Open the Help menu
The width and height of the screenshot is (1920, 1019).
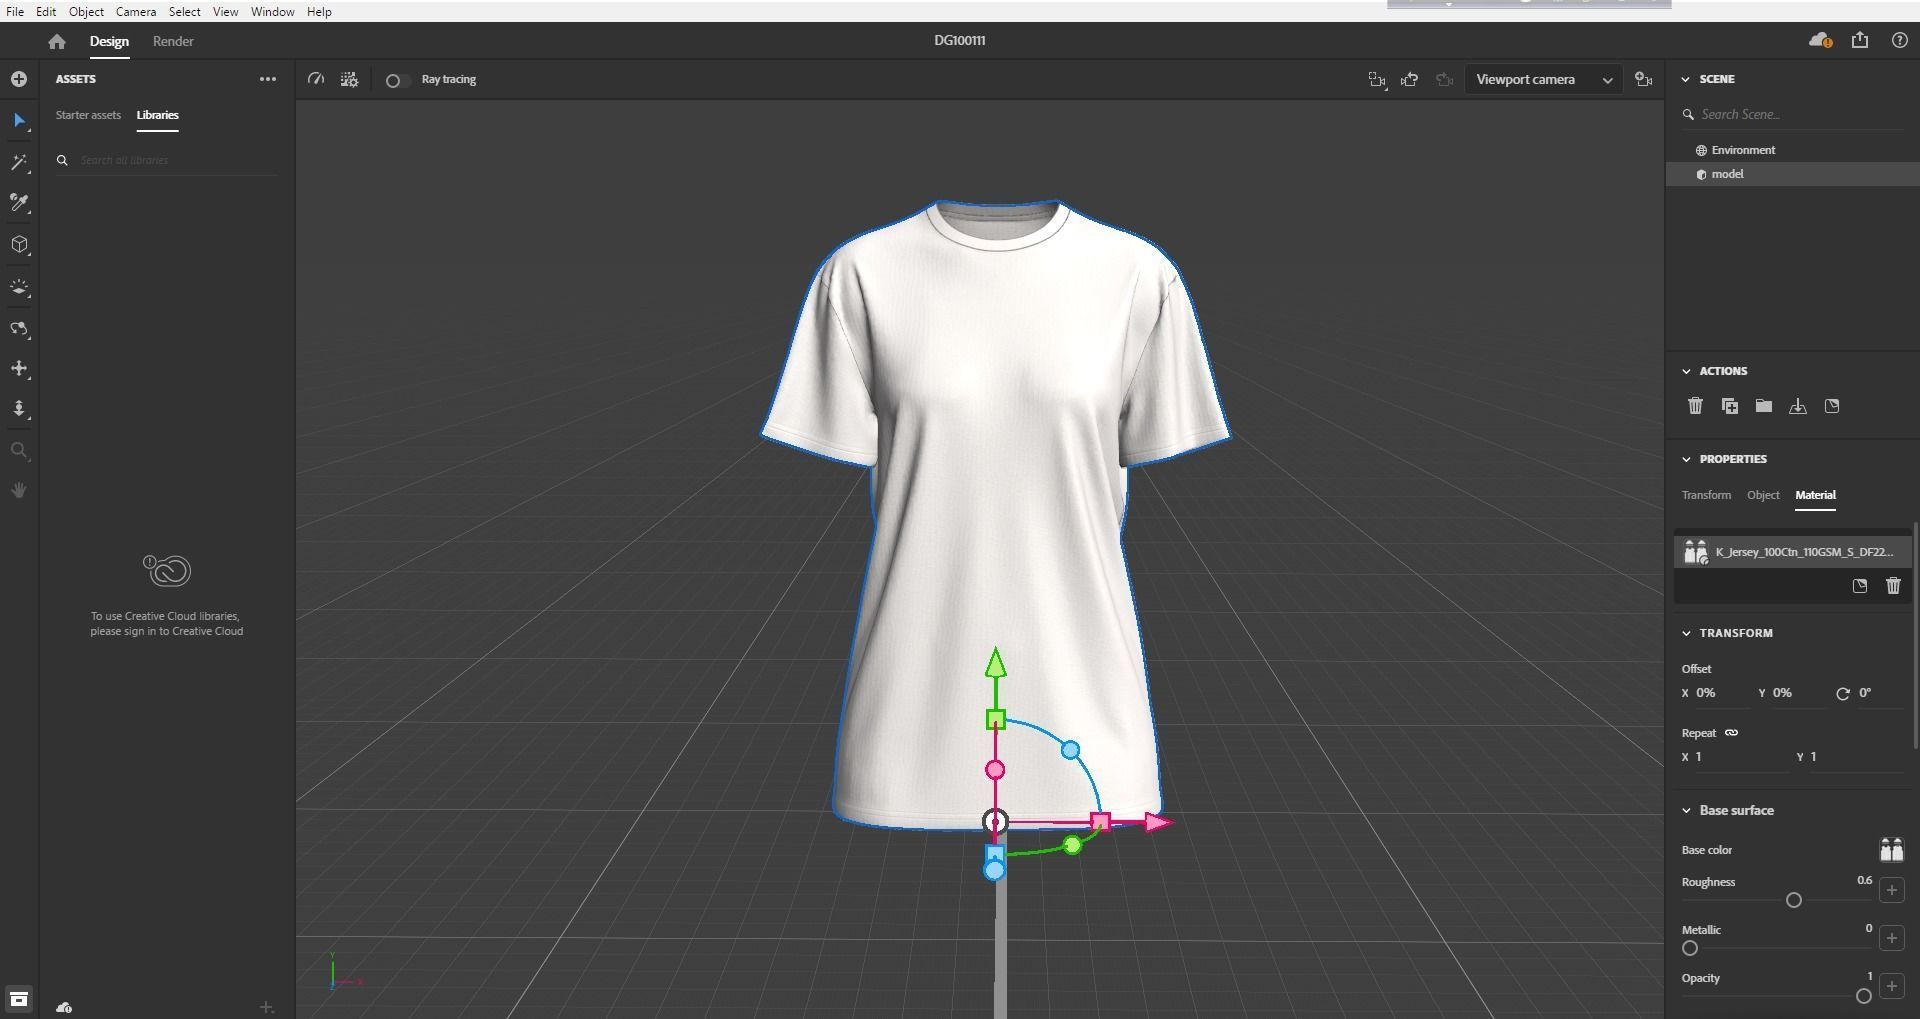coord(319,12)
